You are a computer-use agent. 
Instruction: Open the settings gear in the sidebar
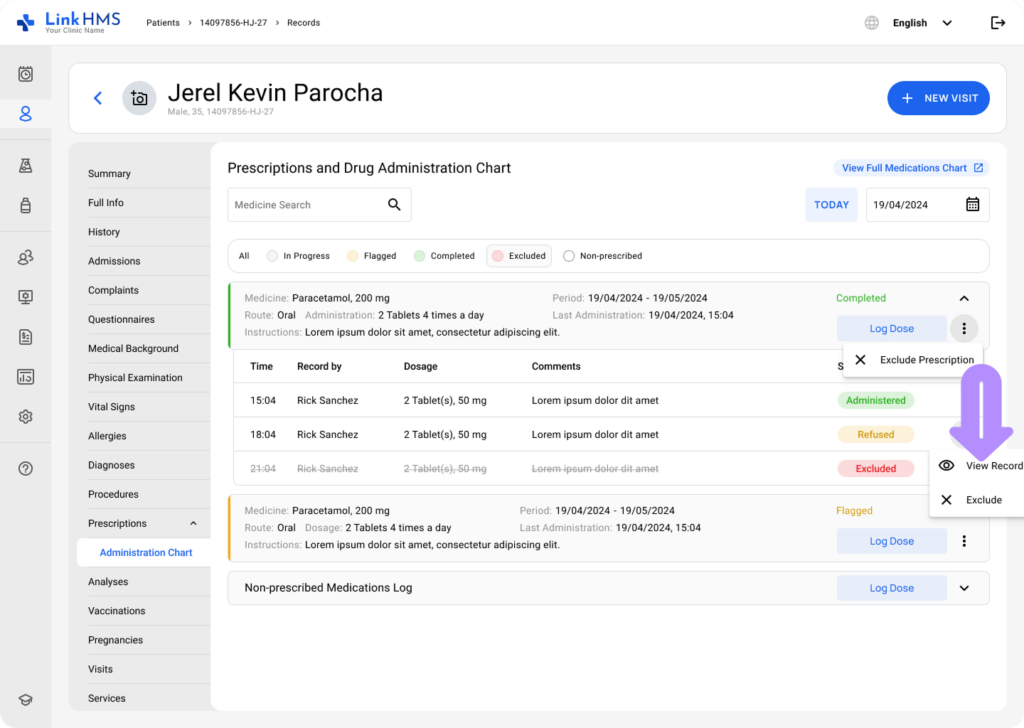pos(26,417)
